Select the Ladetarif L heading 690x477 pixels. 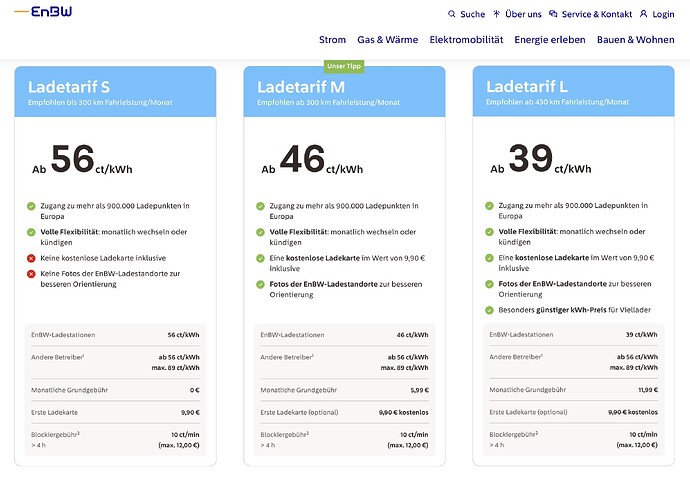527,86
